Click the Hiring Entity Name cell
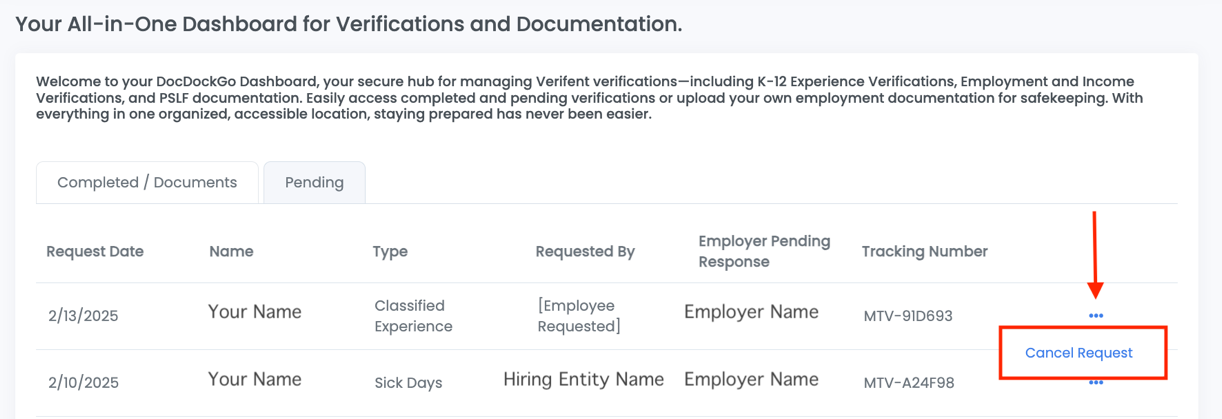This screenshot has height=419, width=1222. coord(583,380)
